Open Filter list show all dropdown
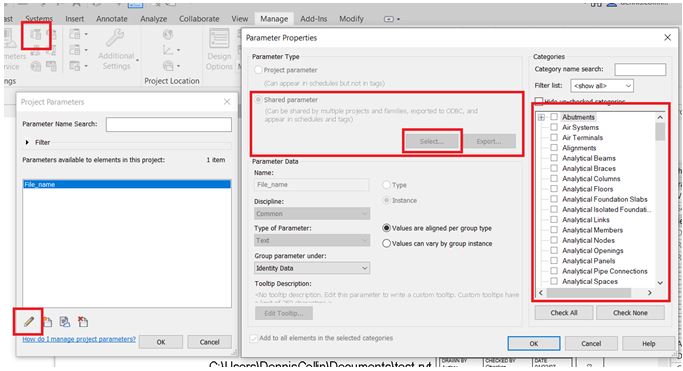Screen dimensions: 683x371 (602, 86)
